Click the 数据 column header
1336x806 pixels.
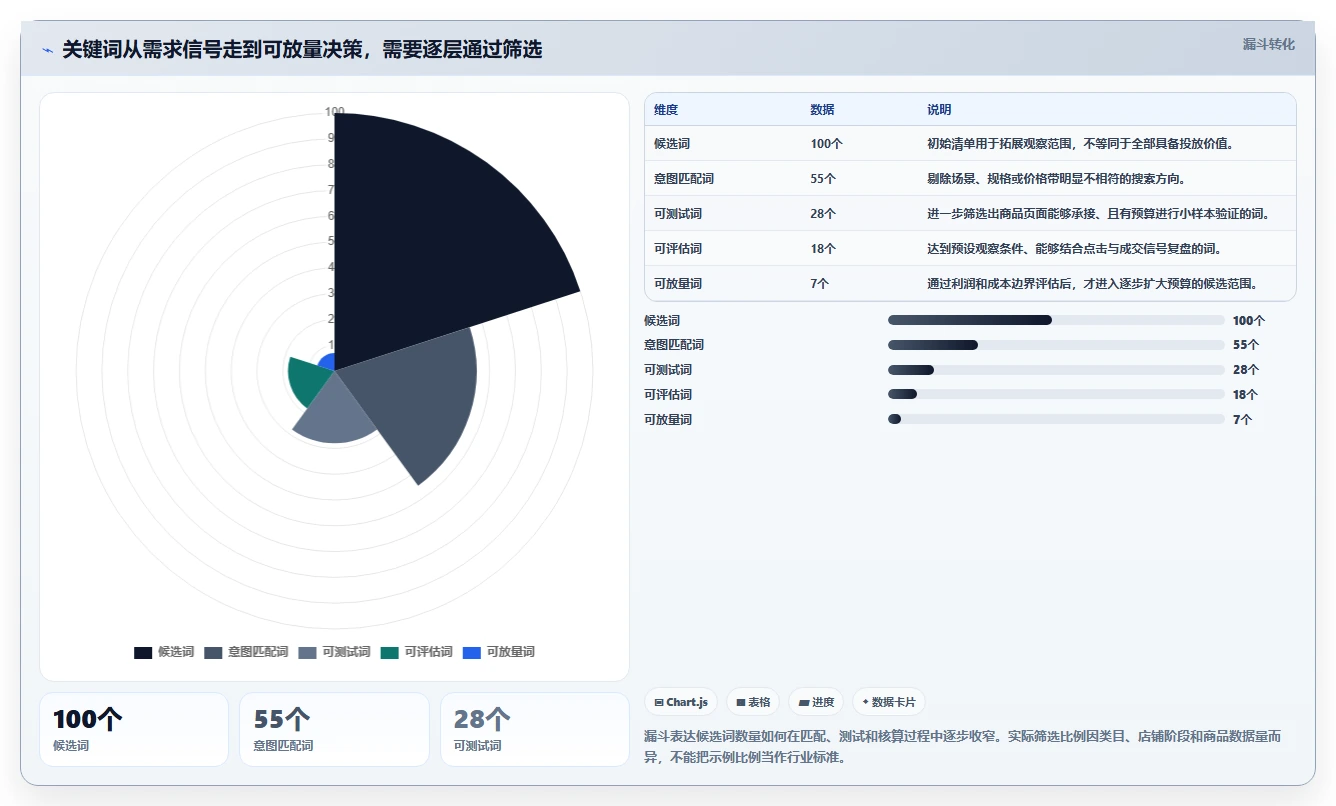tap(822, 110)
